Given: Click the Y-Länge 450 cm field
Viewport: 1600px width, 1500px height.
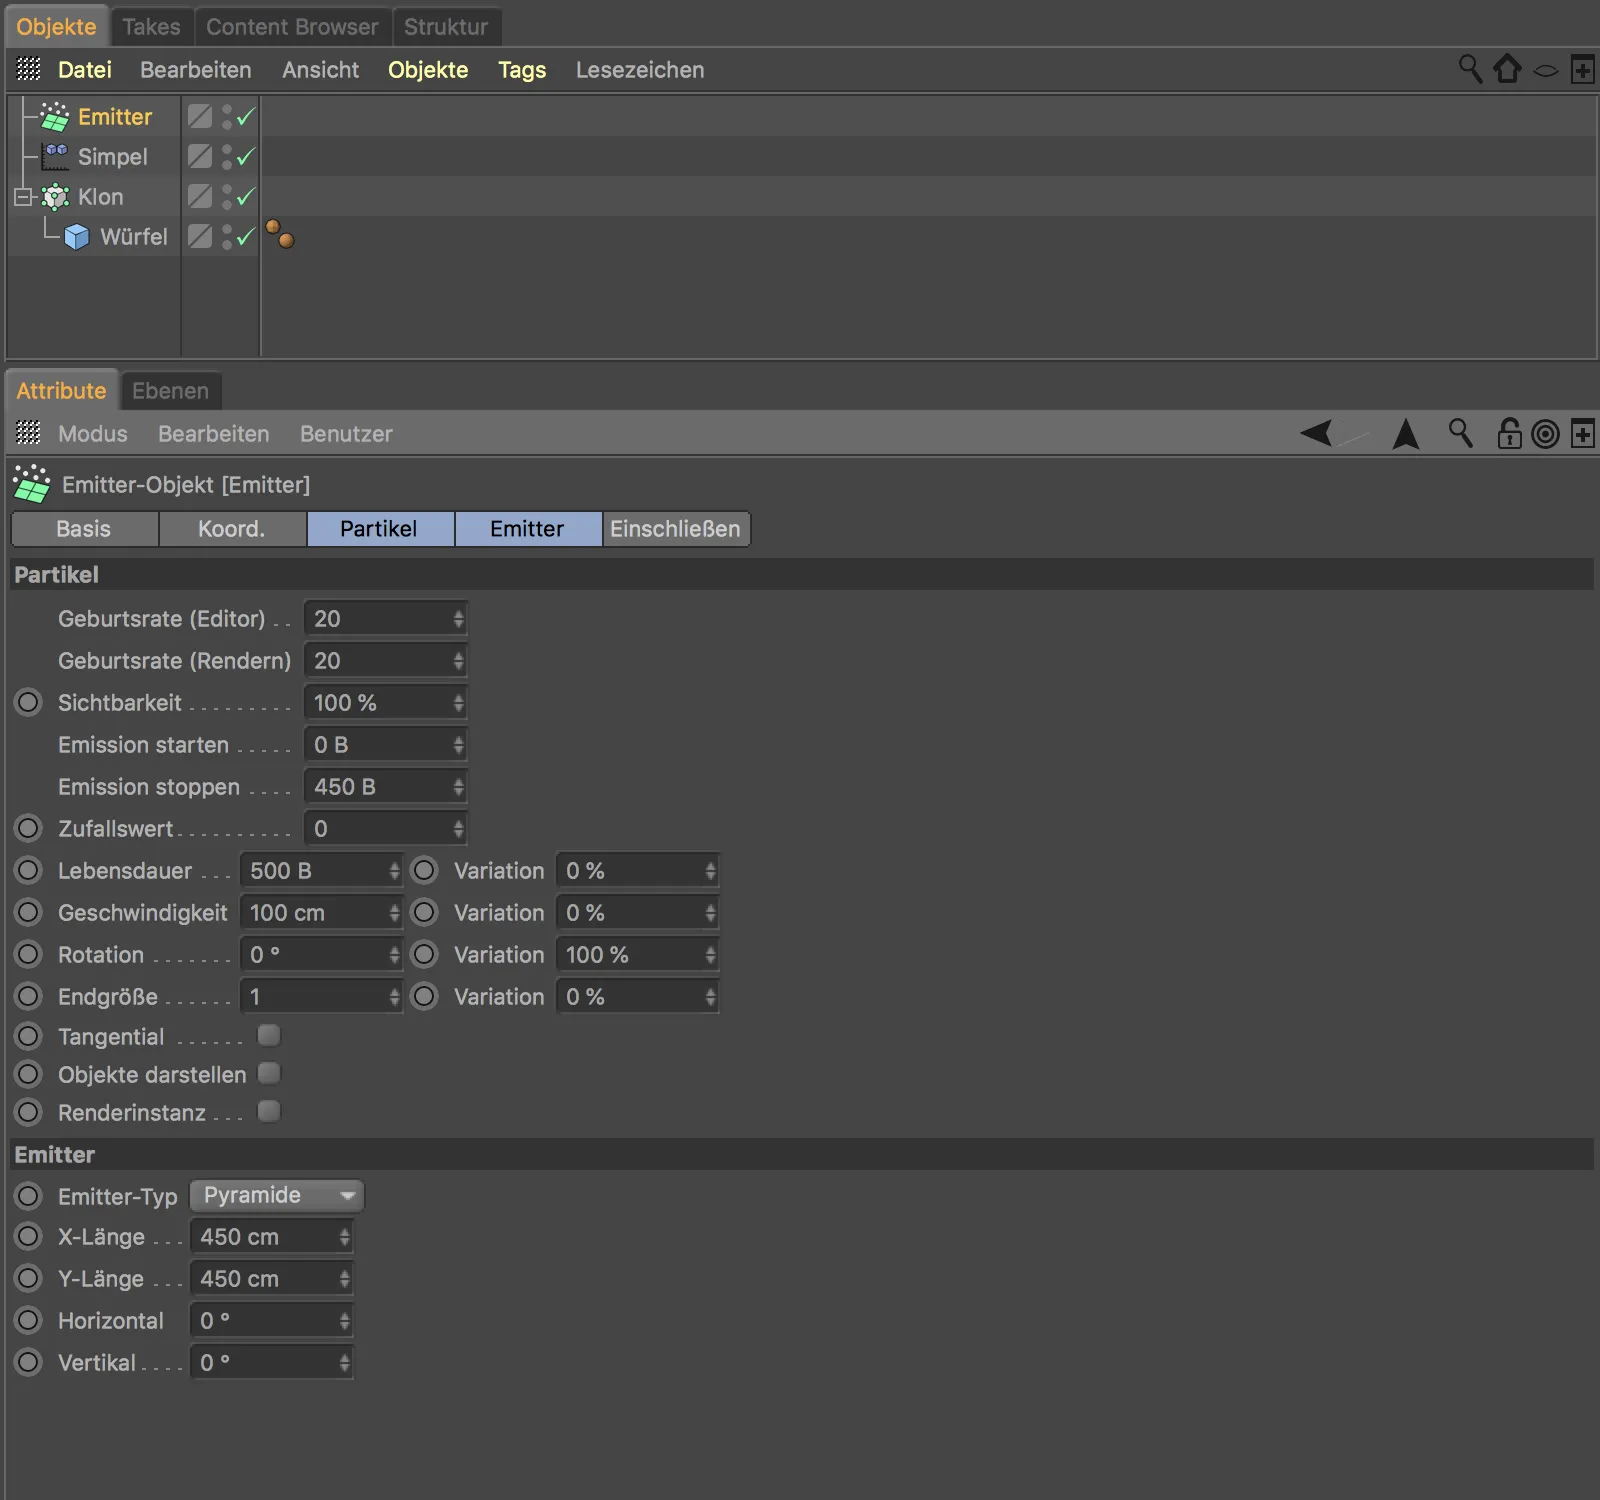Looking at the screenshot, I should click(x=271, y=1279).
